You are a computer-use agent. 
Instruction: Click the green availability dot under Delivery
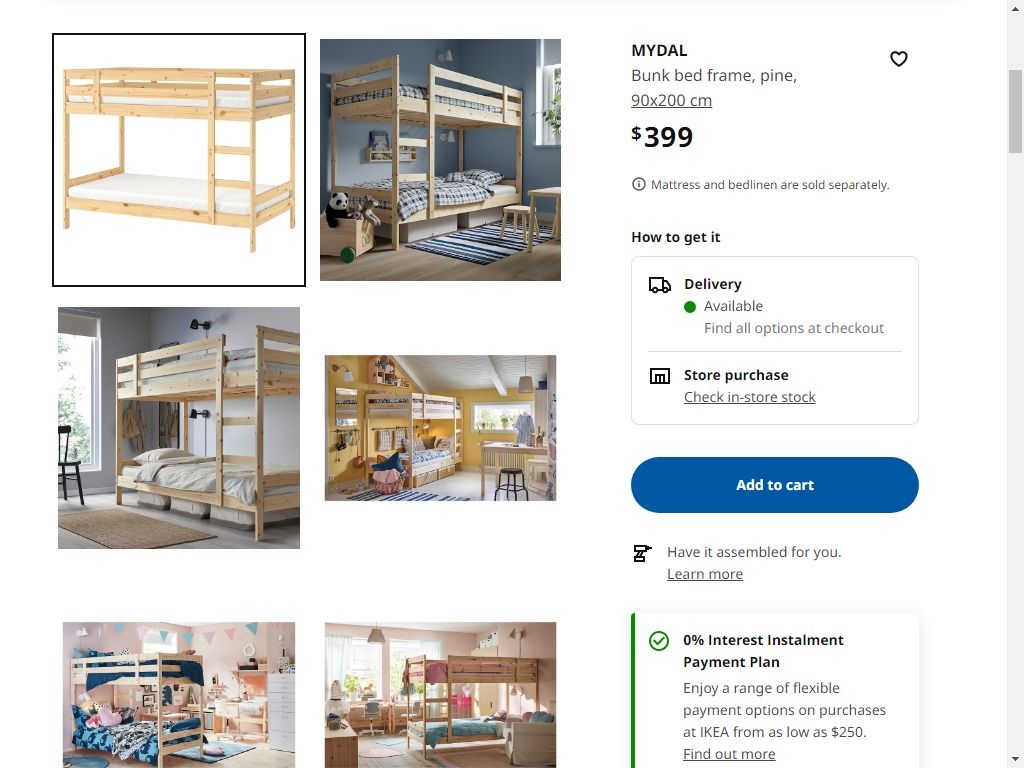click(689, 306)
